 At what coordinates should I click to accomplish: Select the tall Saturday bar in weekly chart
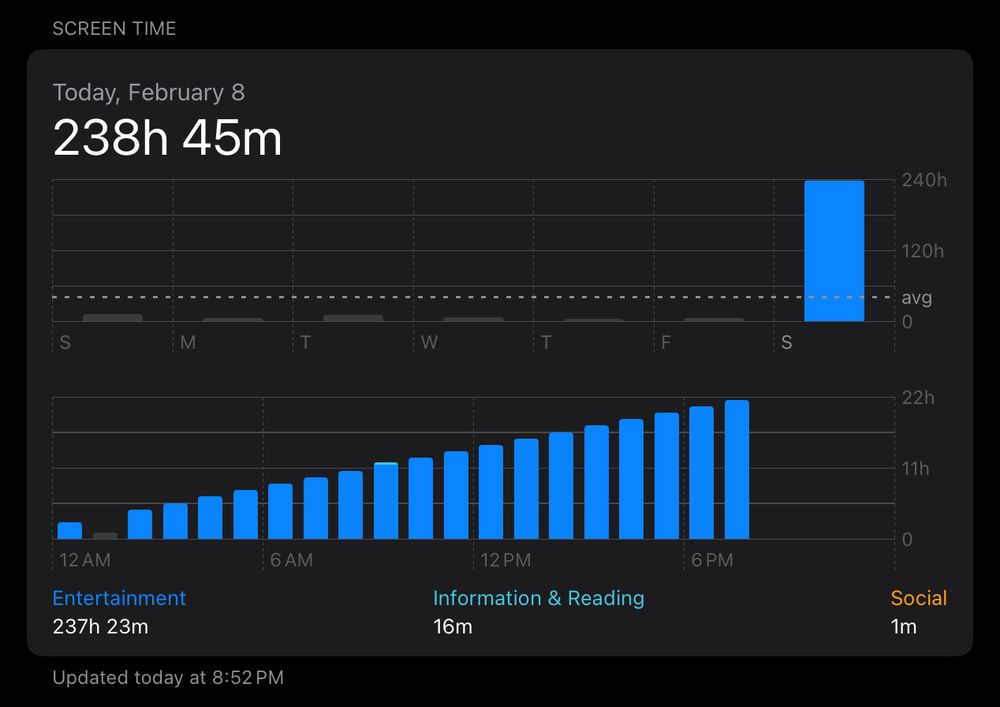pos(835,250)
